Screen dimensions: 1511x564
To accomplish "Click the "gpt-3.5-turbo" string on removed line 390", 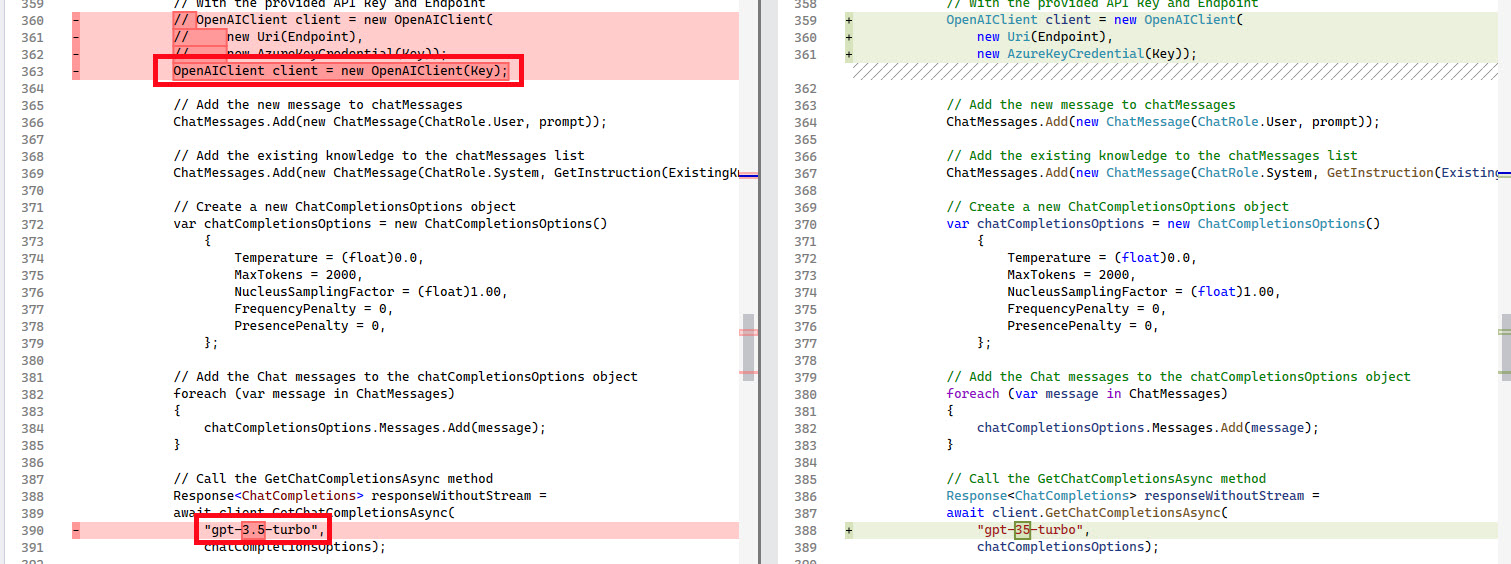I will [265, 530].
